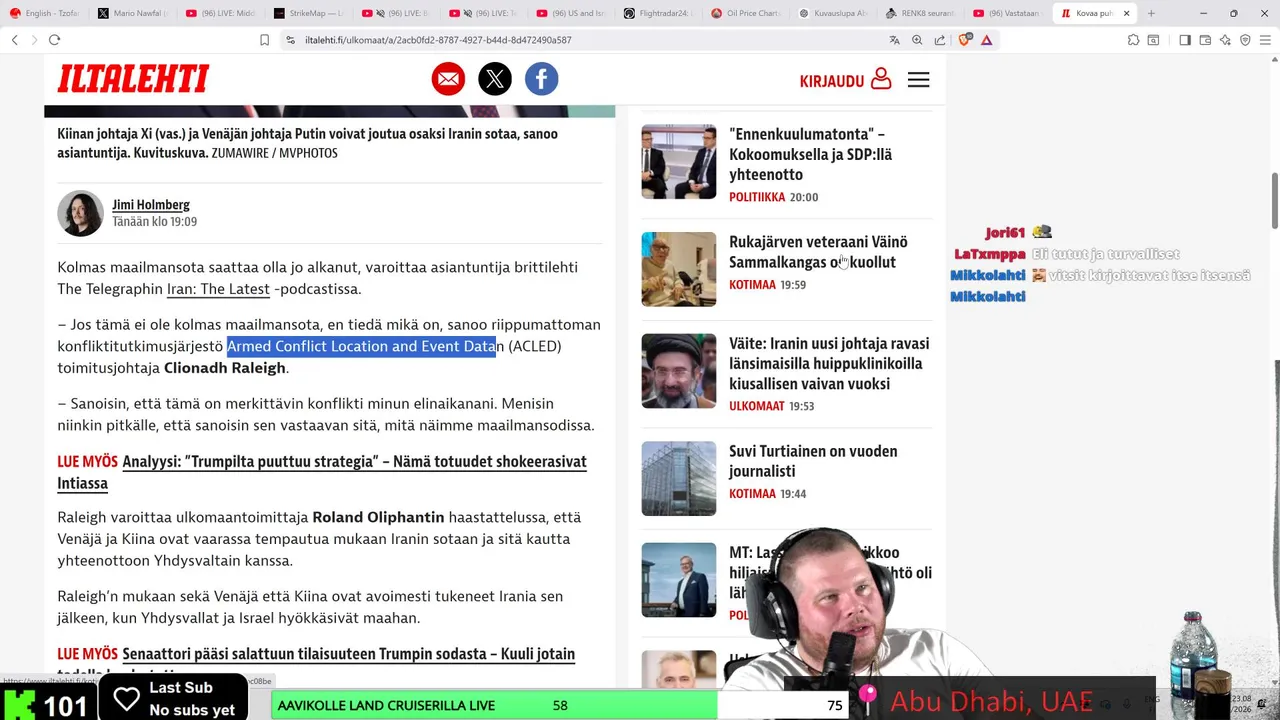The width and height of the screenshot is (1280, 720).
Task: Share the article on X icon
Action: tap(495, 79)
